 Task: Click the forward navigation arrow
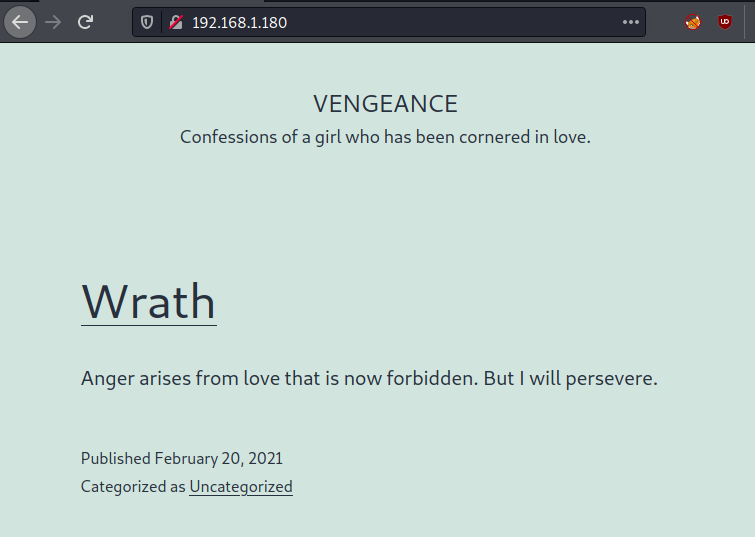(53, 22)
